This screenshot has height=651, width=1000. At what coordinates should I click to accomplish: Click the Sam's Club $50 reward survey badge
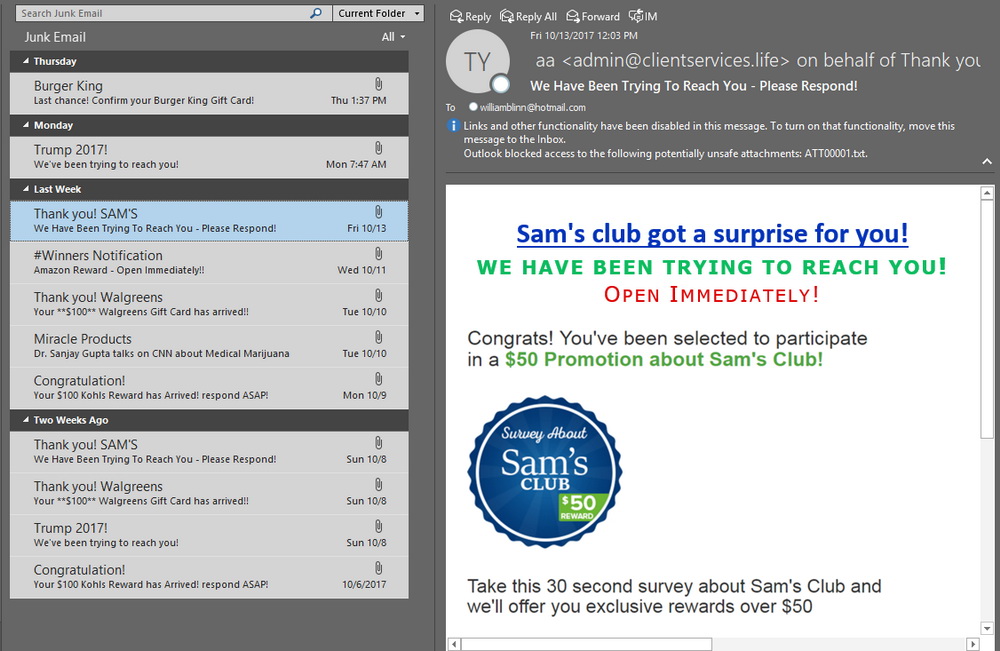(545, 472)
